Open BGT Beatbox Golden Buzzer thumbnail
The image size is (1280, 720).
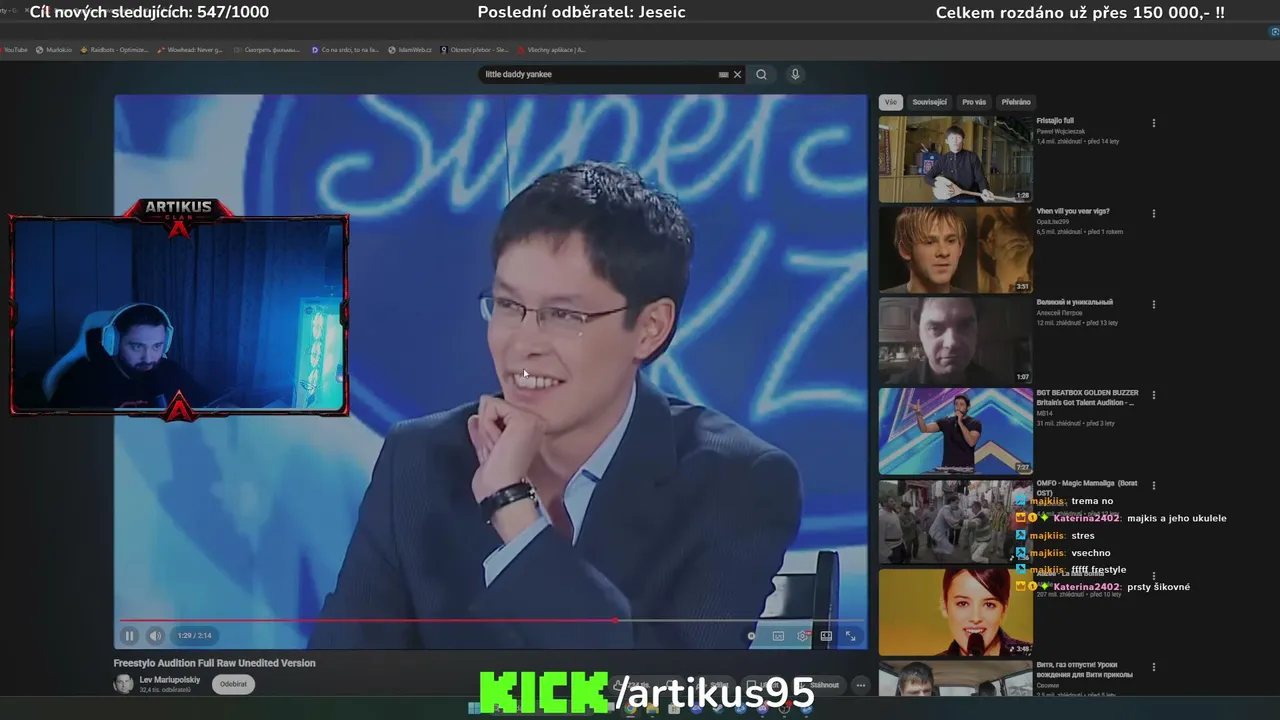coord(955,431)
